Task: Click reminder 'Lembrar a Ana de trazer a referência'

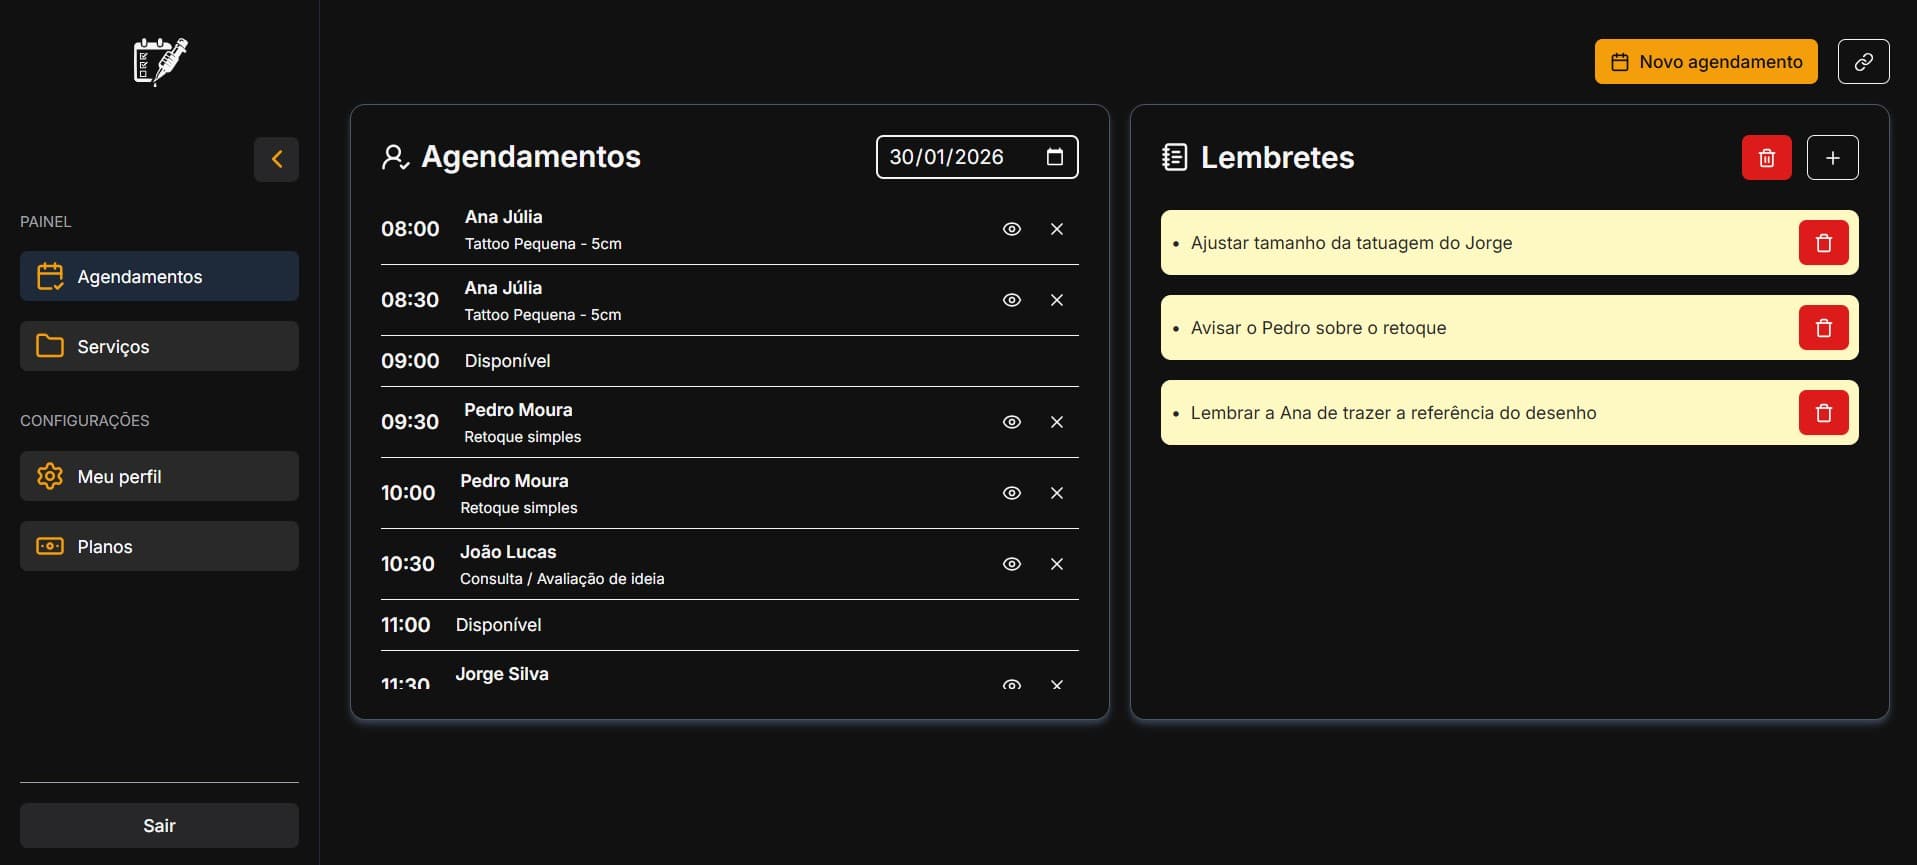Action: click(1393, 413)
